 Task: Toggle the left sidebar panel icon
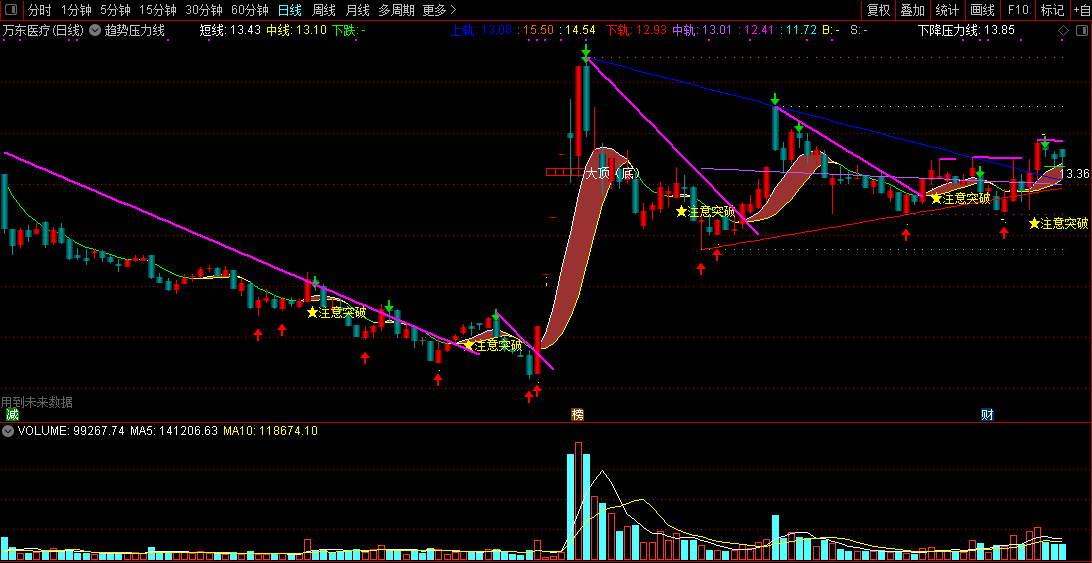(x=11, y=10)
